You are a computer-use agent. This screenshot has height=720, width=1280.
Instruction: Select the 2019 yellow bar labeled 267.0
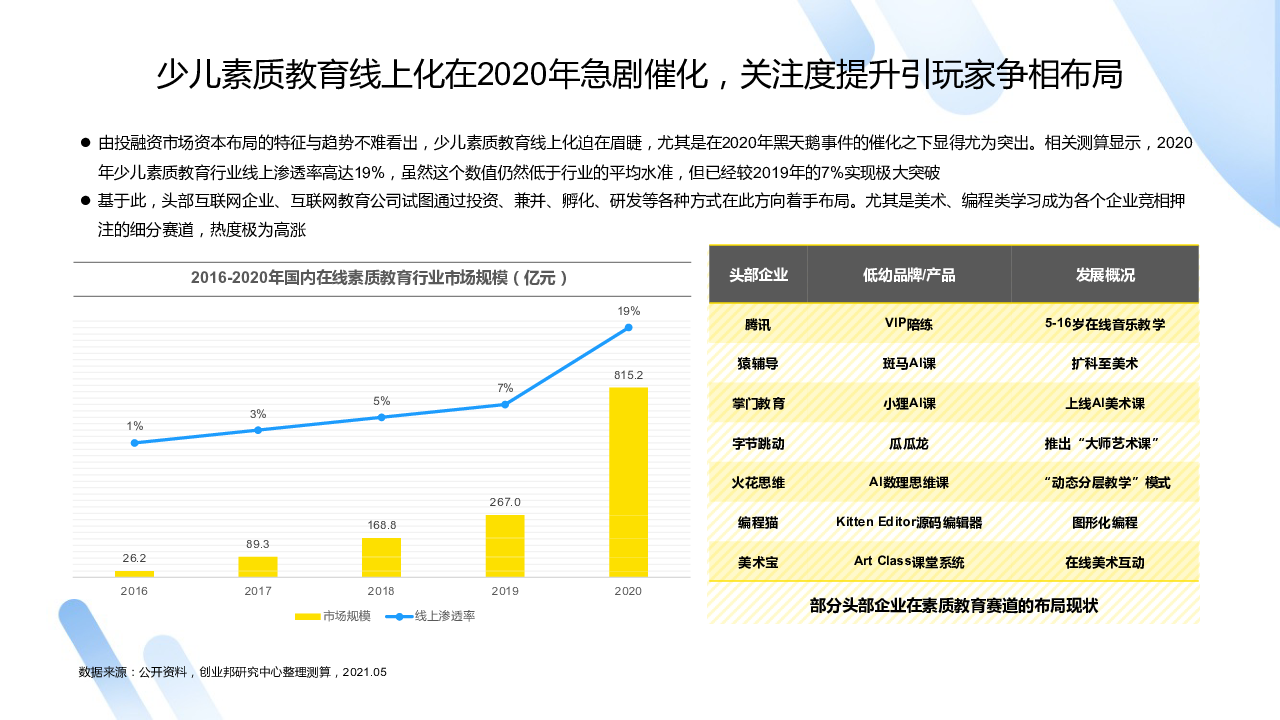505,546
